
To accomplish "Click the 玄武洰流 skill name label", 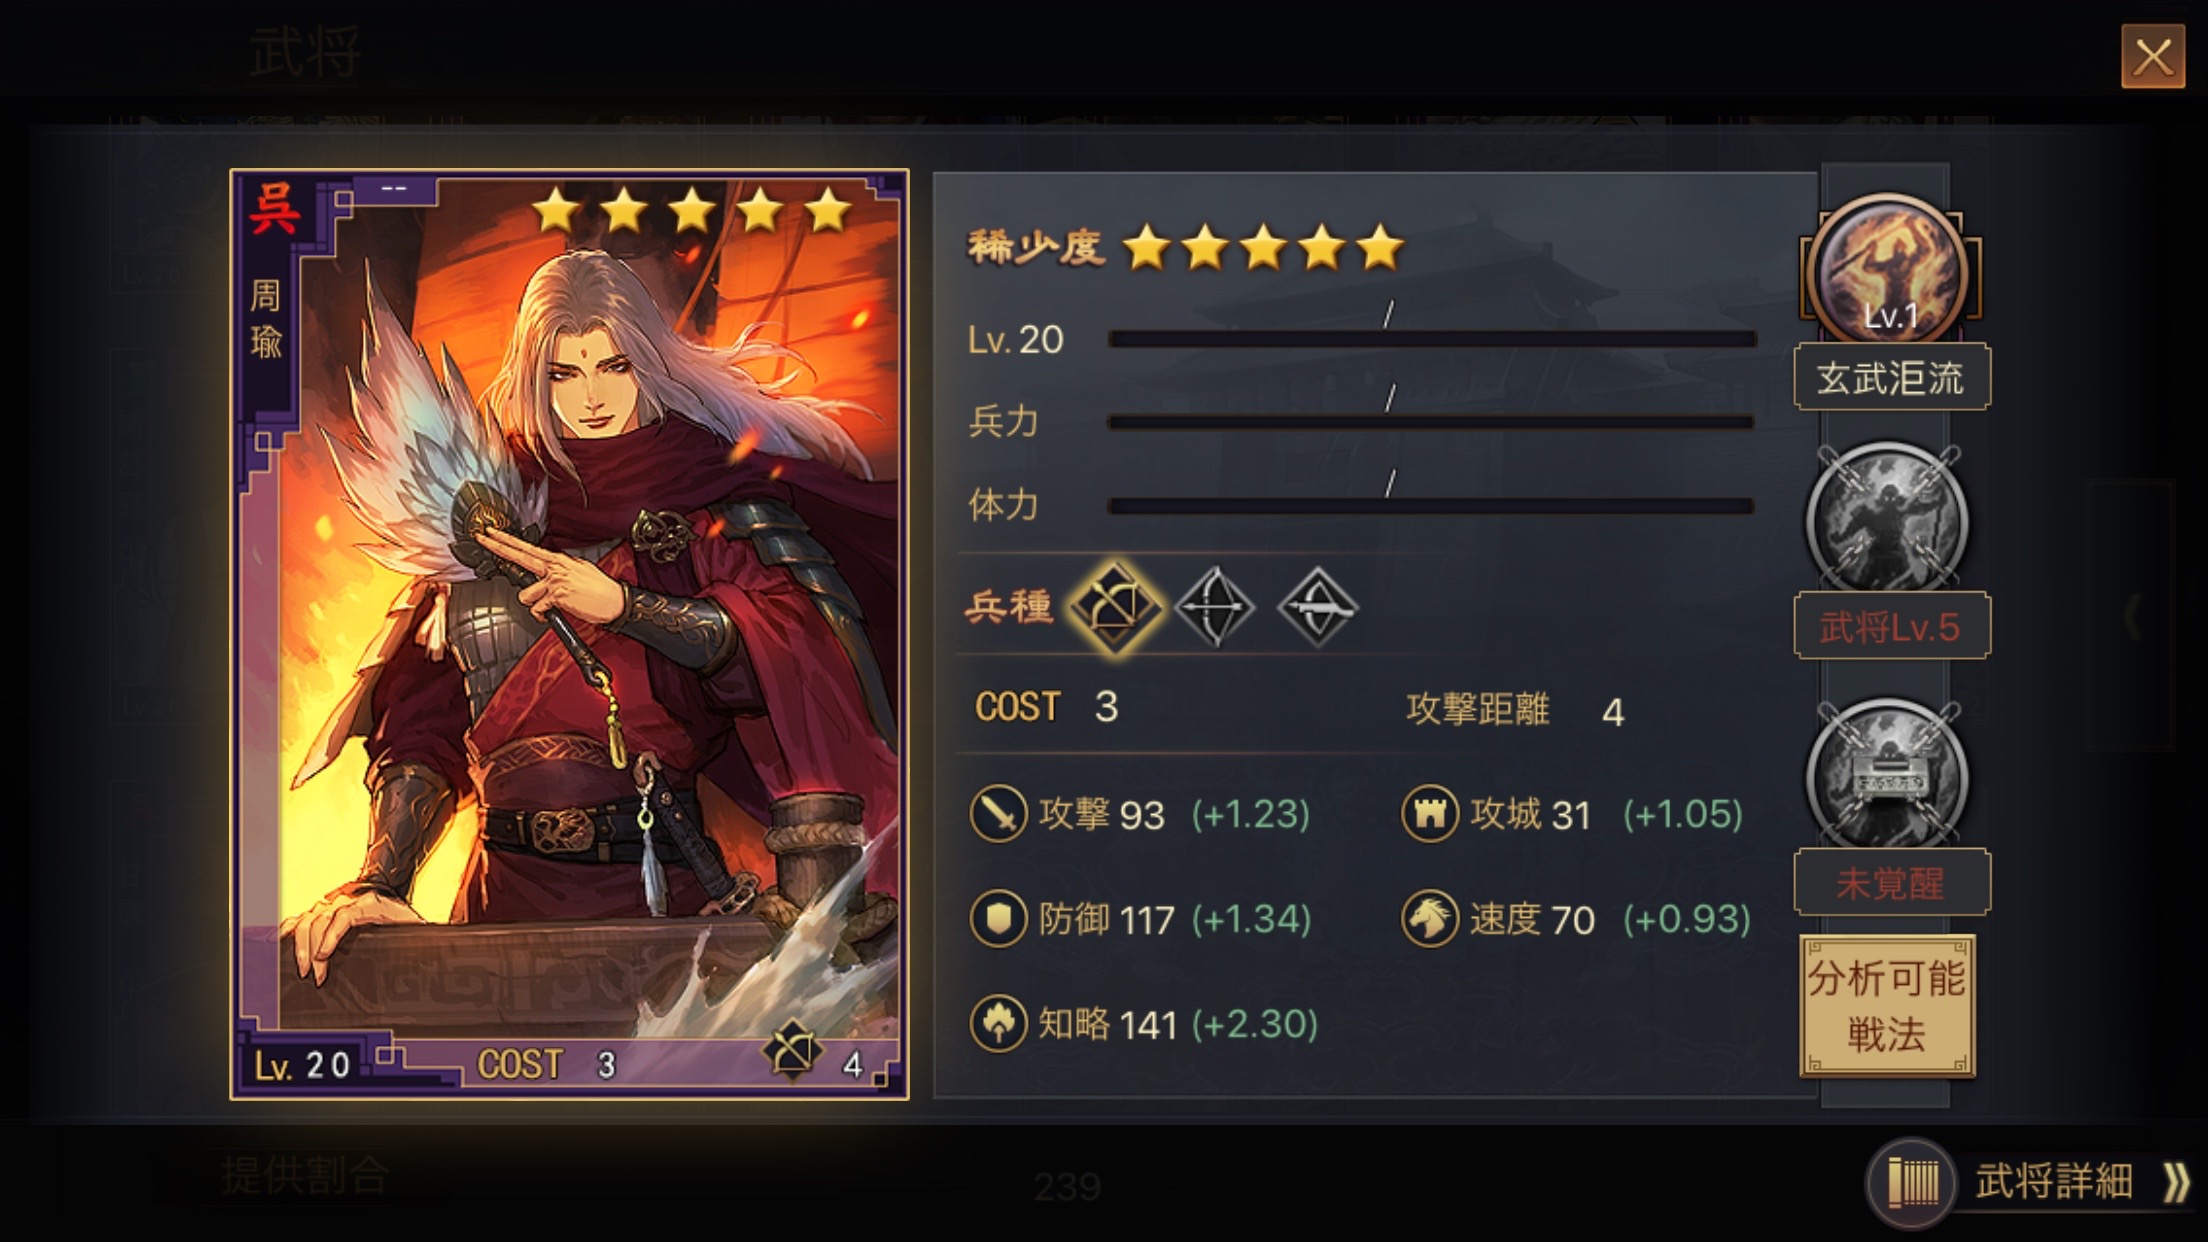I will (1892, 378).
